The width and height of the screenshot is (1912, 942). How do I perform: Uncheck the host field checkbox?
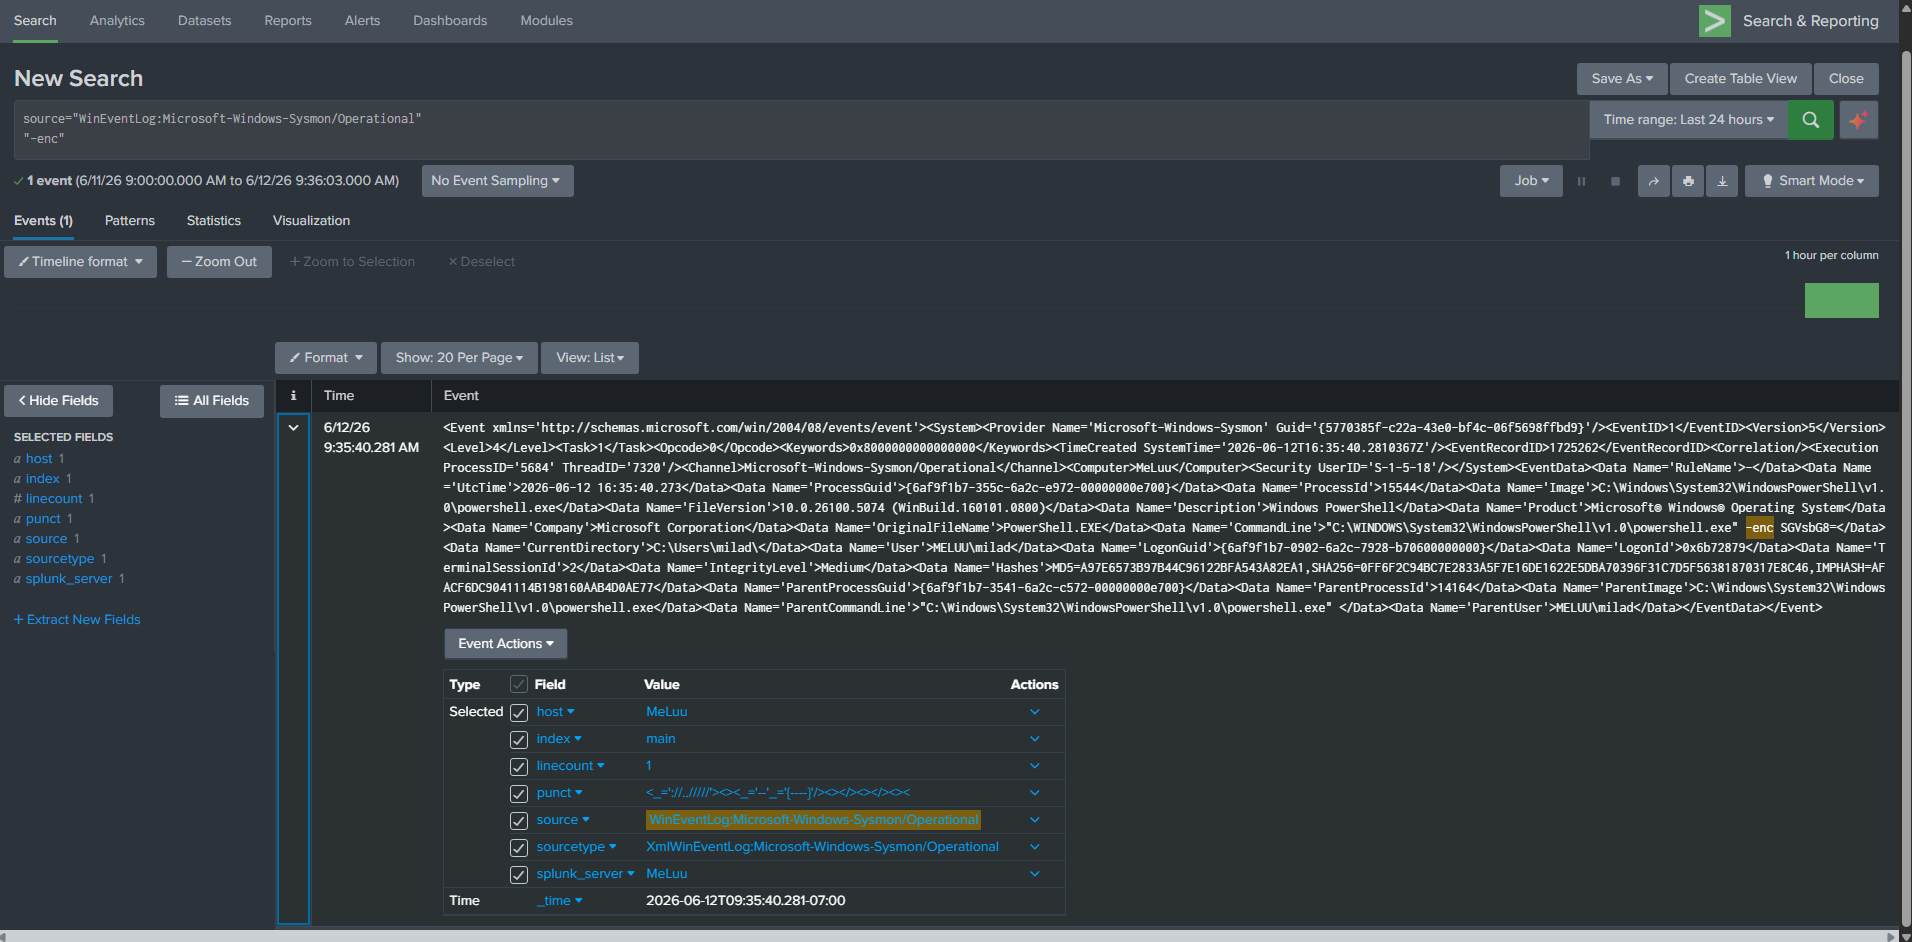[x=519, y=713]
